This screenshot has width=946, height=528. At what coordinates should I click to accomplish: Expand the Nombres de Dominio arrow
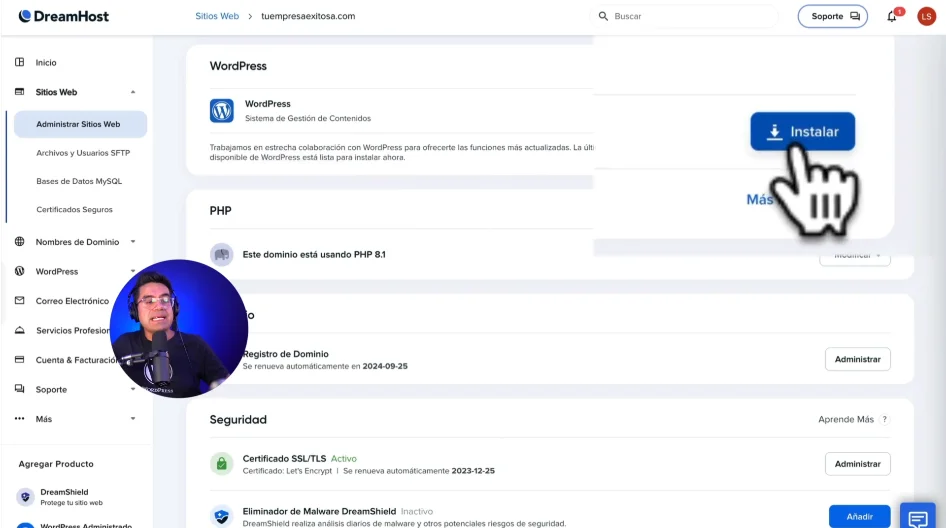coord(133,242)
